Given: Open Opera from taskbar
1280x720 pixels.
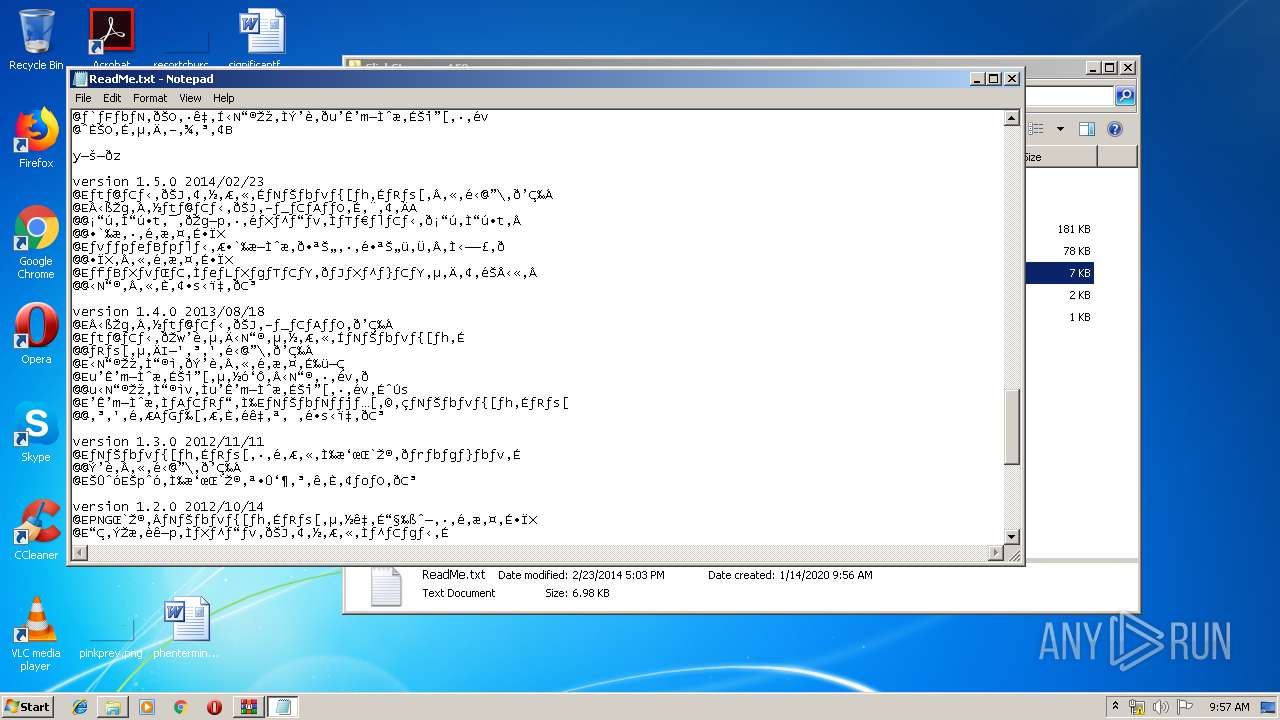Looking at the screenshot, I should [x=214, y=707].
